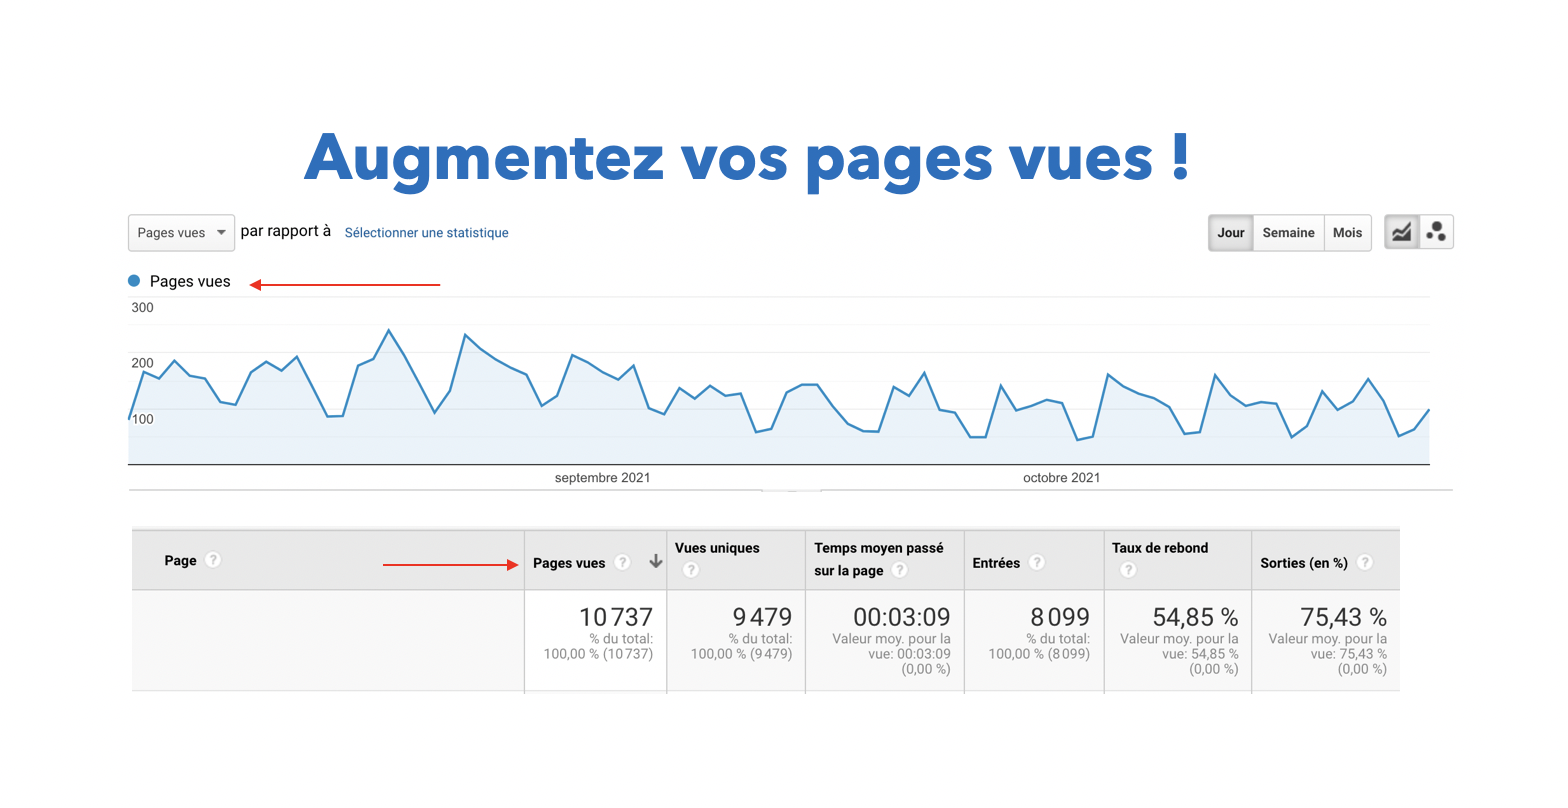Click the Vues uniques column header
The image size is (1568, 808).
click(x=717, y=548)
